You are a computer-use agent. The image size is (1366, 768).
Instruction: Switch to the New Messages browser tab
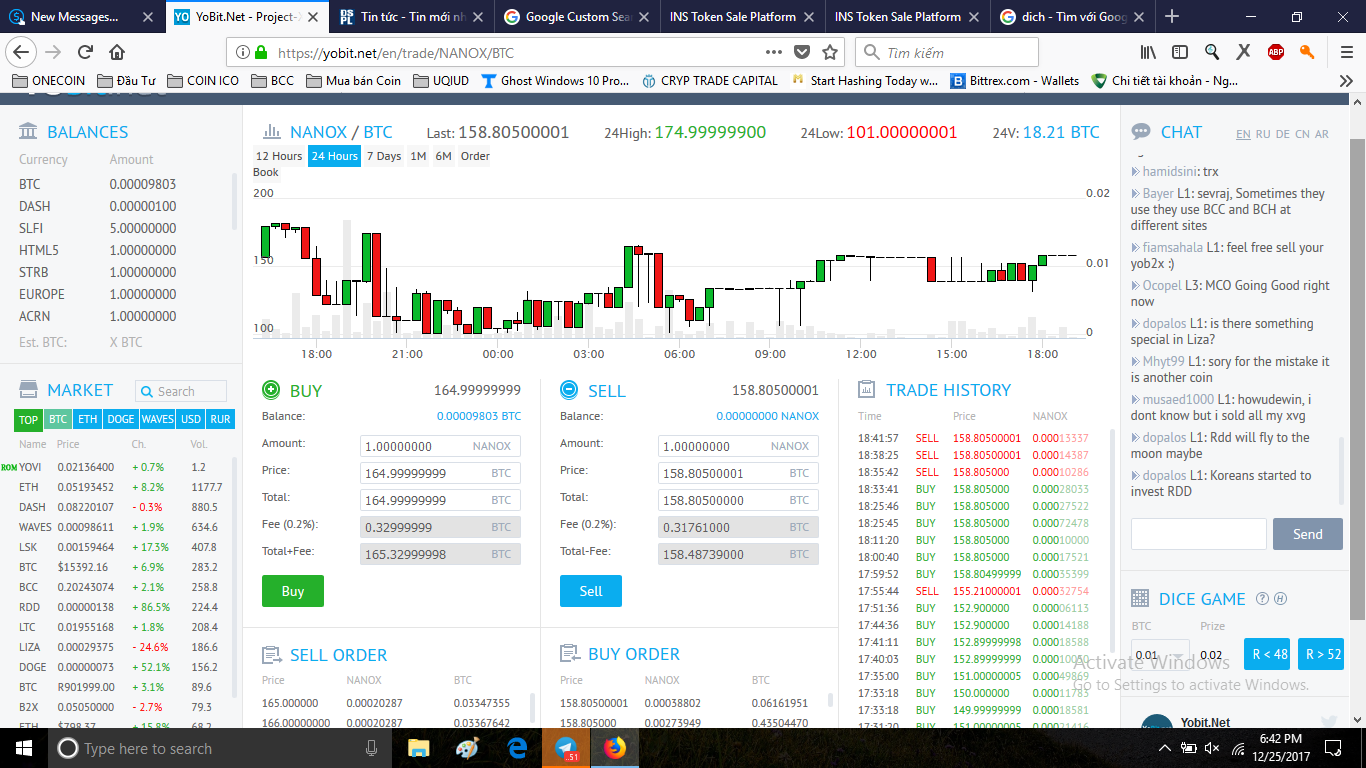(x=82, y=16)
